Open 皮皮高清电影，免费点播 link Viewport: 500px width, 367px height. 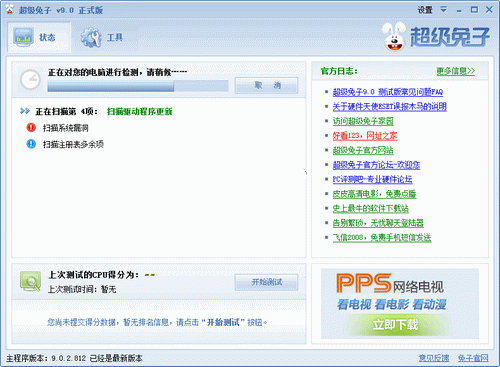tap(374, 194)
